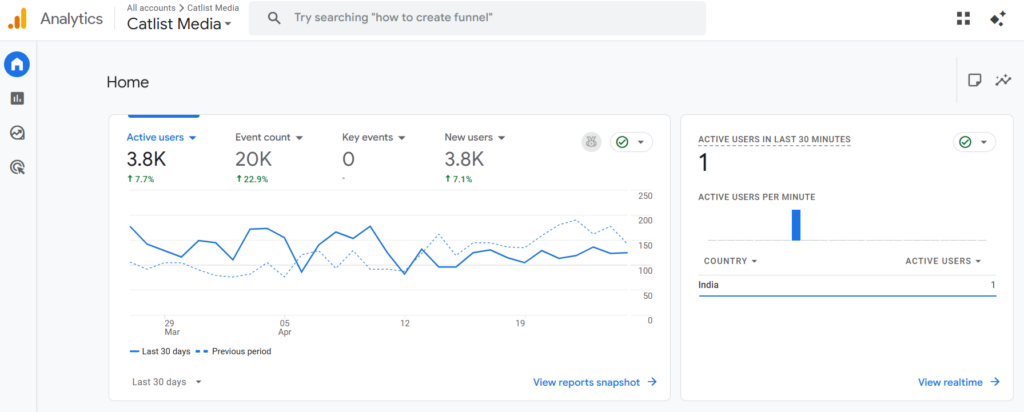Click the blue active users per minute bar
Screen dimensions: 1024x412
point(796,225)
